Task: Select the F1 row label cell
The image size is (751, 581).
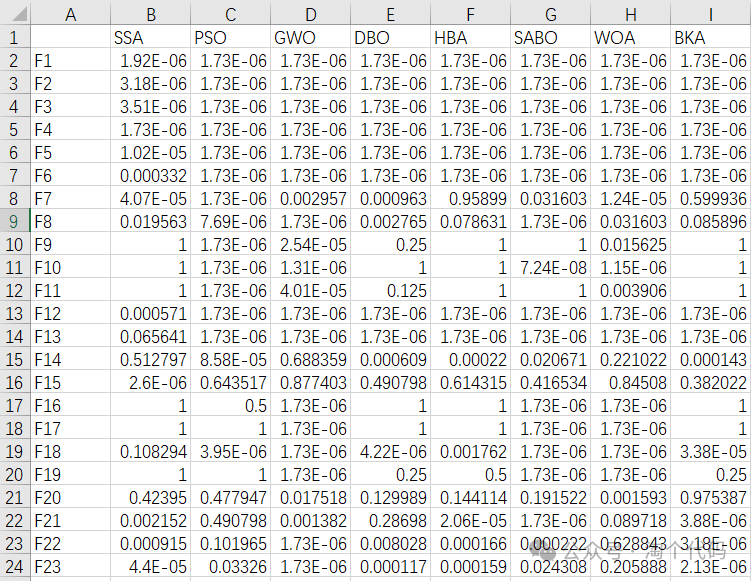Action: (71, 60)
